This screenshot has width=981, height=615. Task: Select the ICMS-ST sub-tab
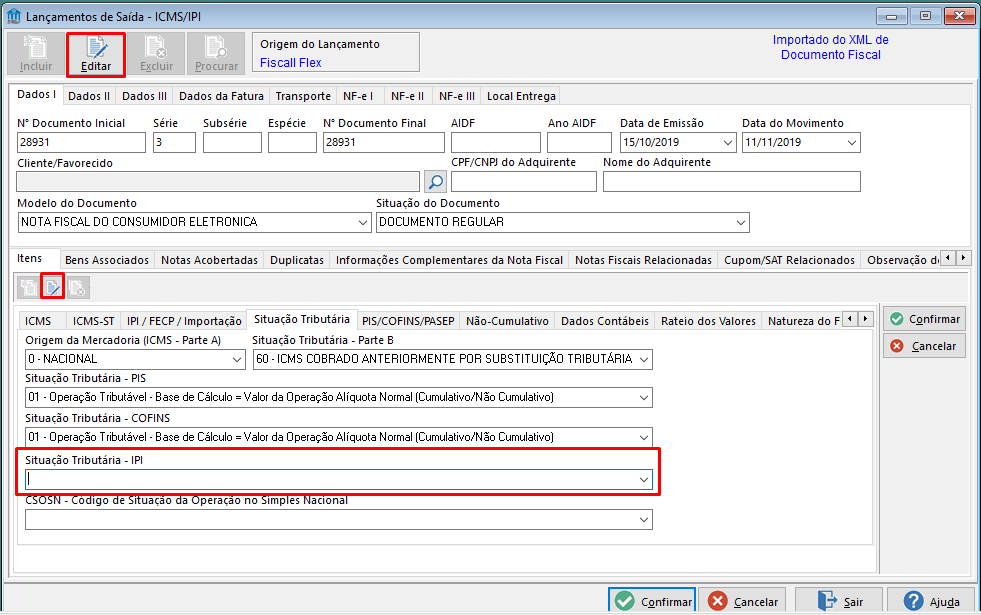(93, 321)
